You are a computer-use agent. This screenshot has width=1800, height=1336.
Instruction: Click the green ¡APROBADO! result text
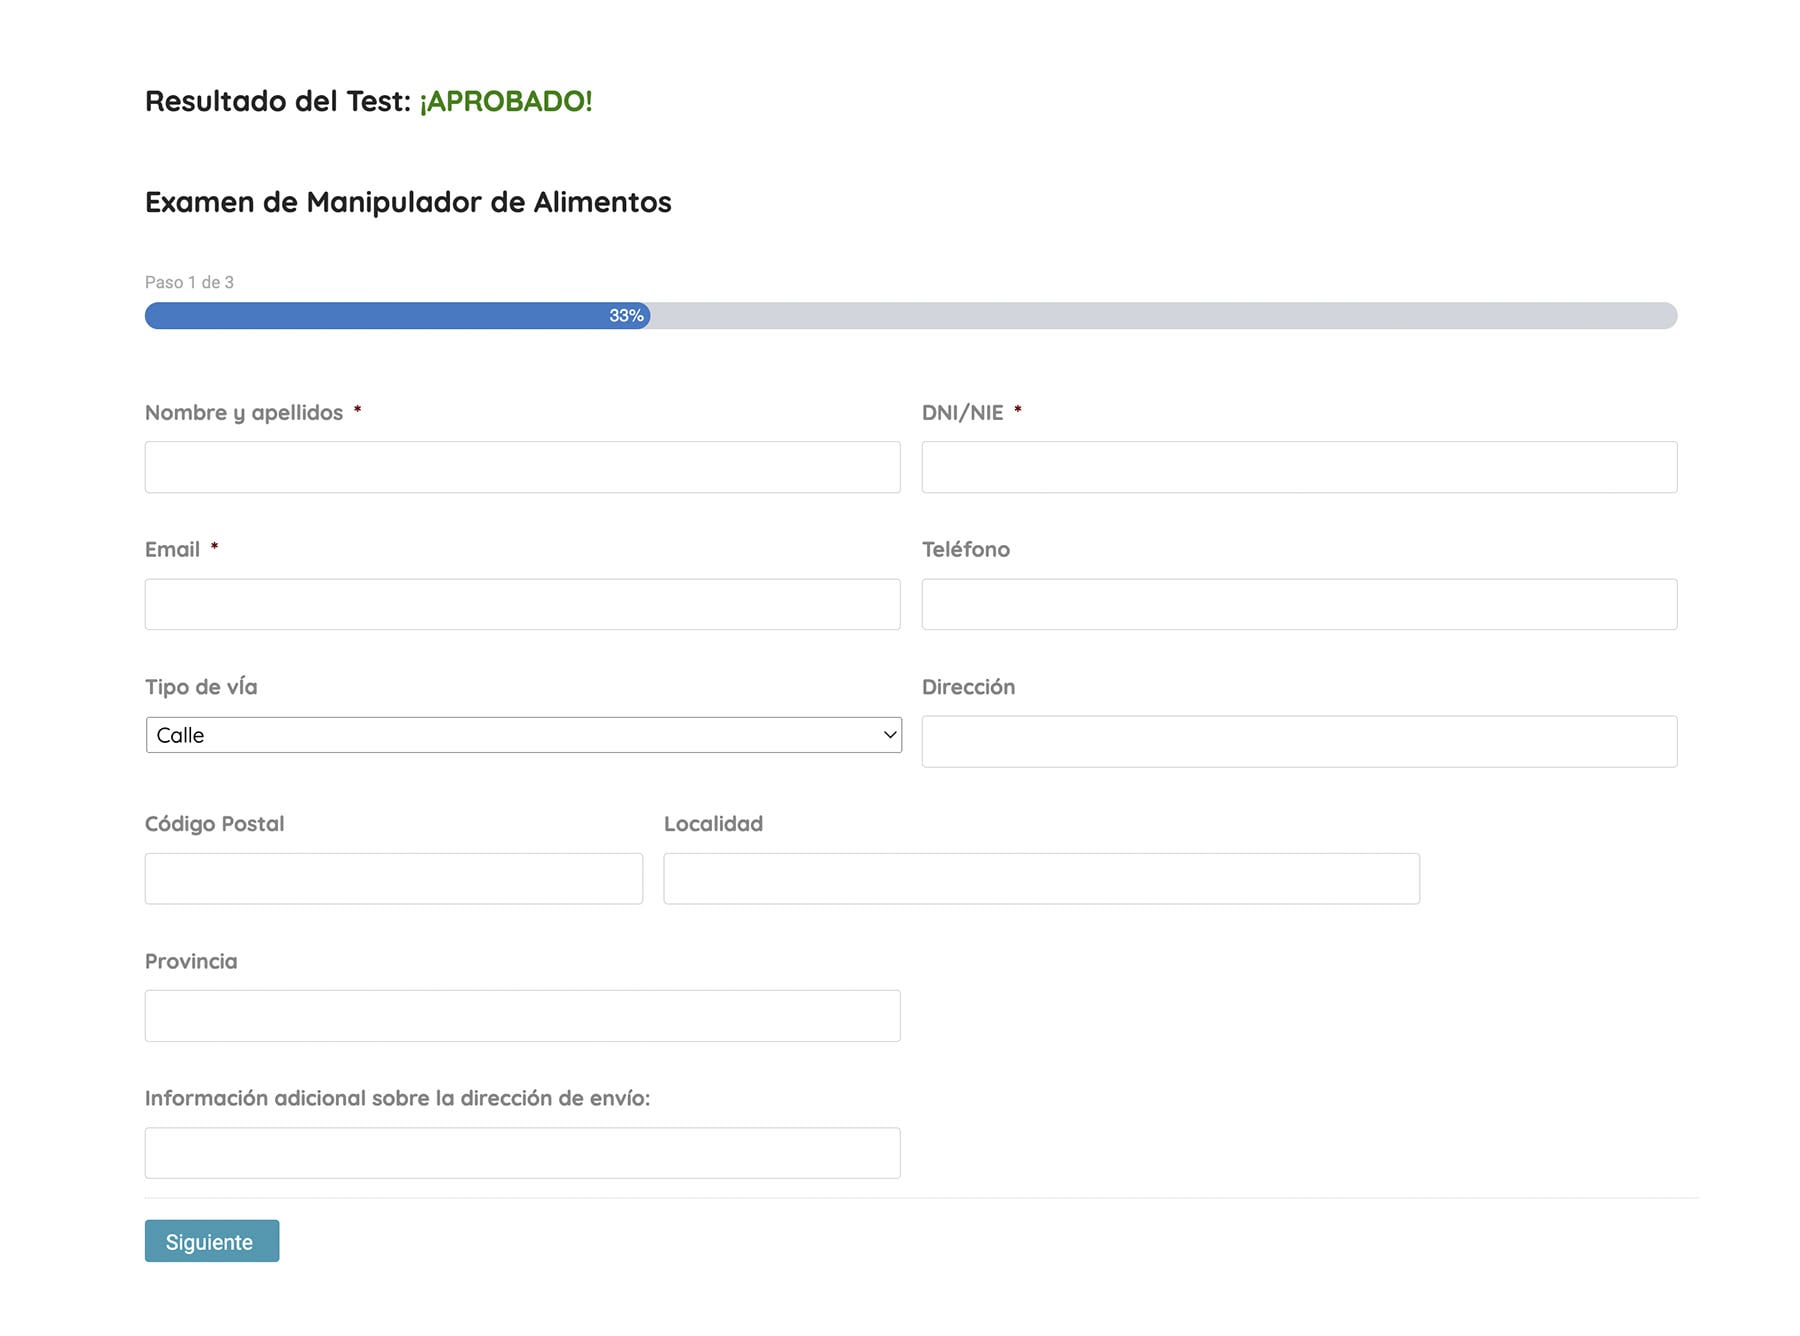[505, 101]
